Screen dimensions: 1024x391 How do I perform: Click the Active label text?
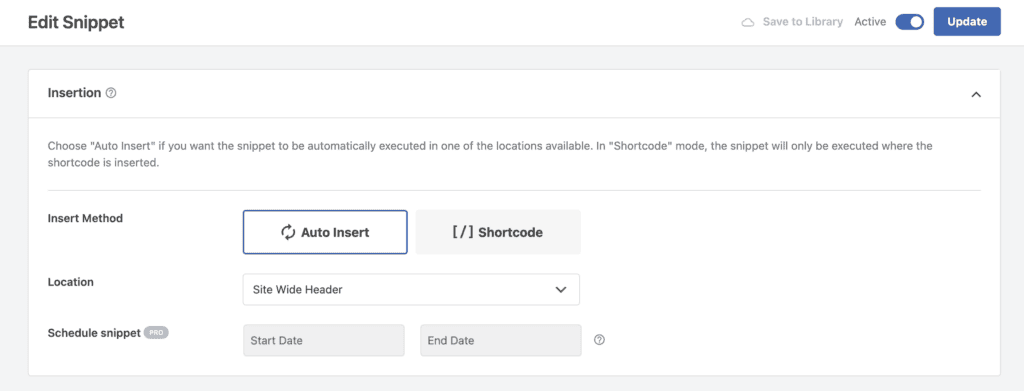(x=870, y=22)
